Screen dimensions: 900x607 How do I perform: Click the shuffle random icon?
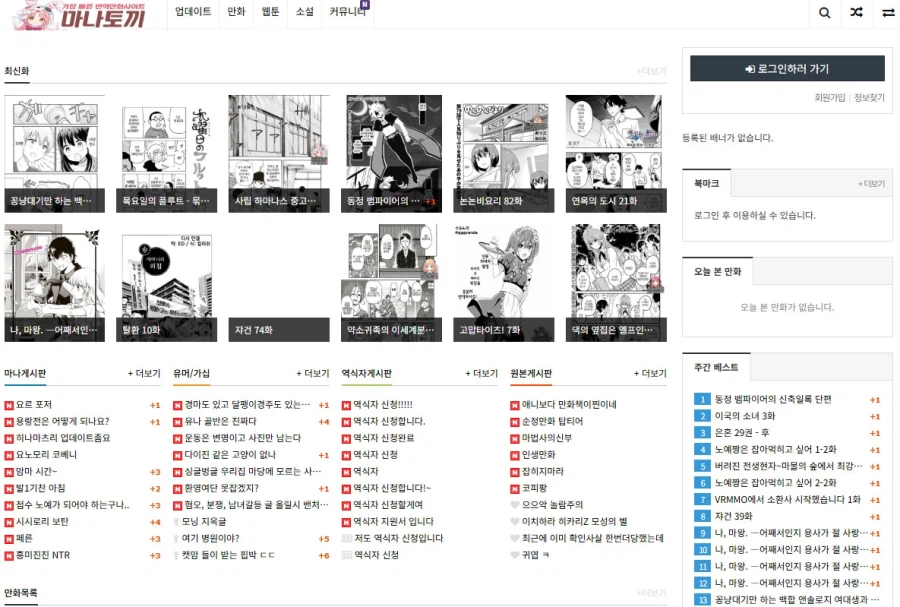[856, 12]
